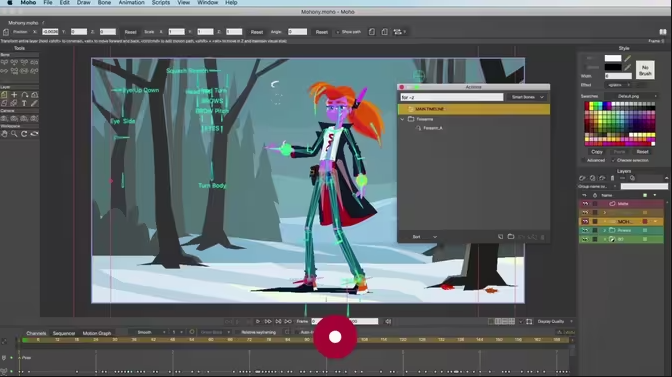The image size is (672, 377).
Task: Click the fill color eyedropper in Style
Action: click(x=627, y=58)
